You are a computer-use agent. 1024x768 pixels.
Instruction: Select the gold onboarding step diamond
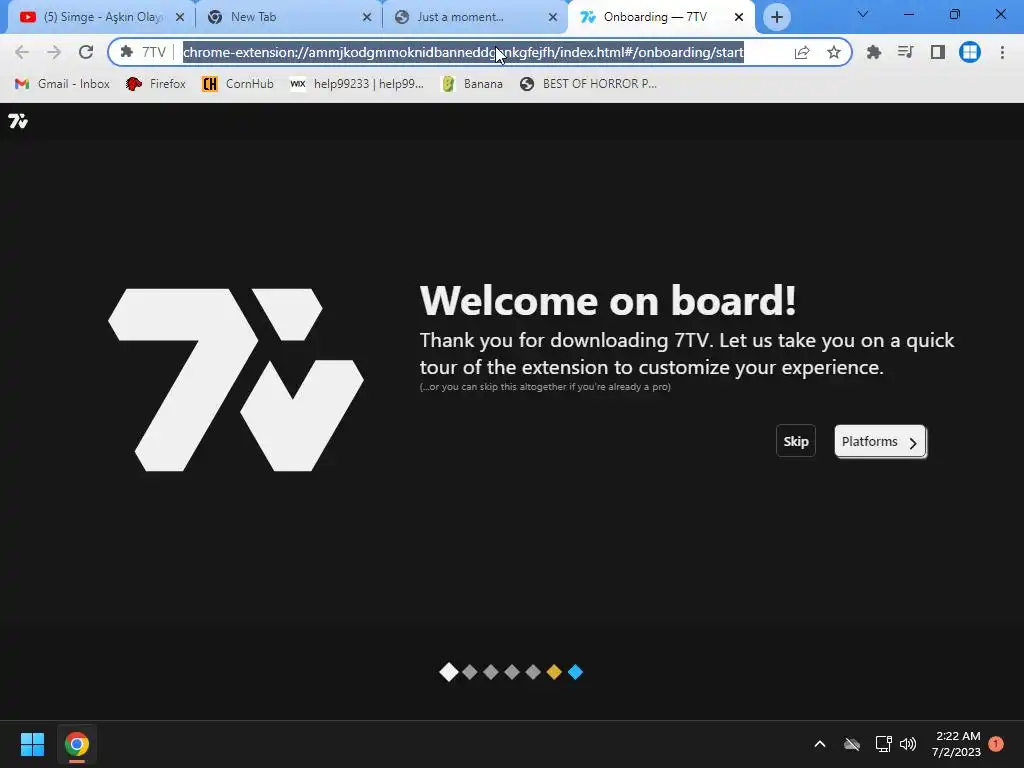coord(554,672)
